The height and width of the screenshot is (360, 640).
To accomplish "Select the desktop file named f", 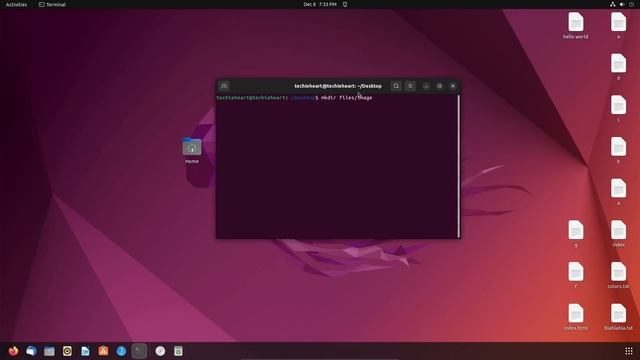I will point(576,276).
